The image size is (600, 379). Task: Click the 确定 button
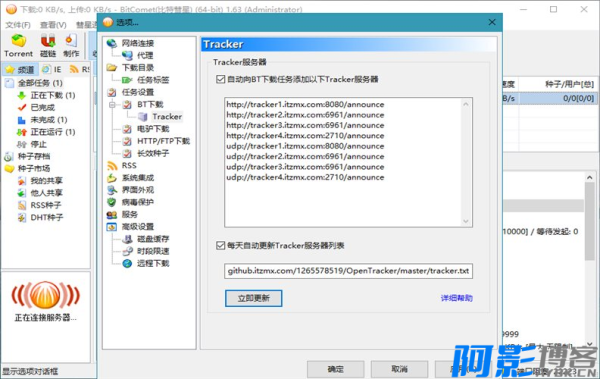(x=336, y=369)
